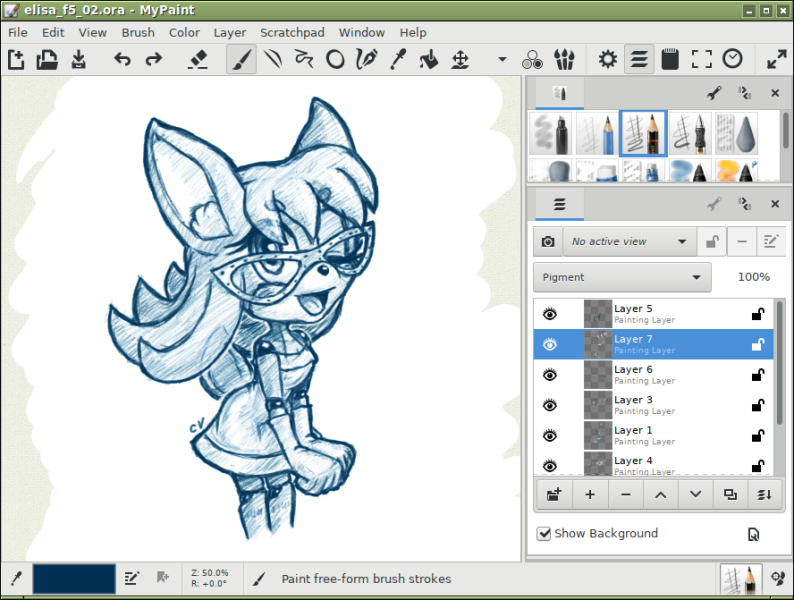Screen dimensions: 794x600
Task: Open the Scratchpad menu
Action: click(292, 32)
